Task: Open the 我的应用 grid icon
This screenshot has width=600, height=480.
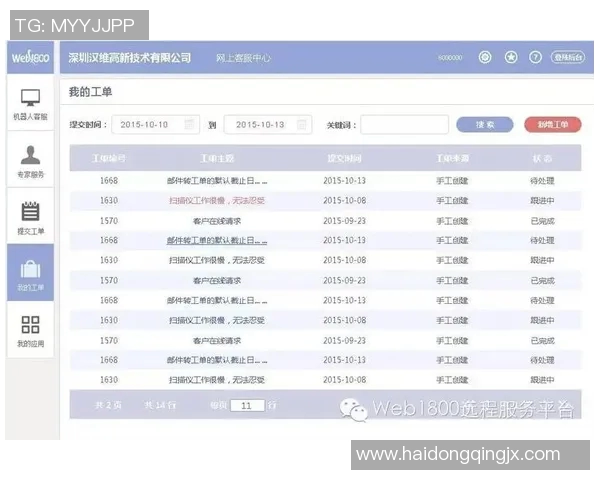Action: tap(30, 324)
